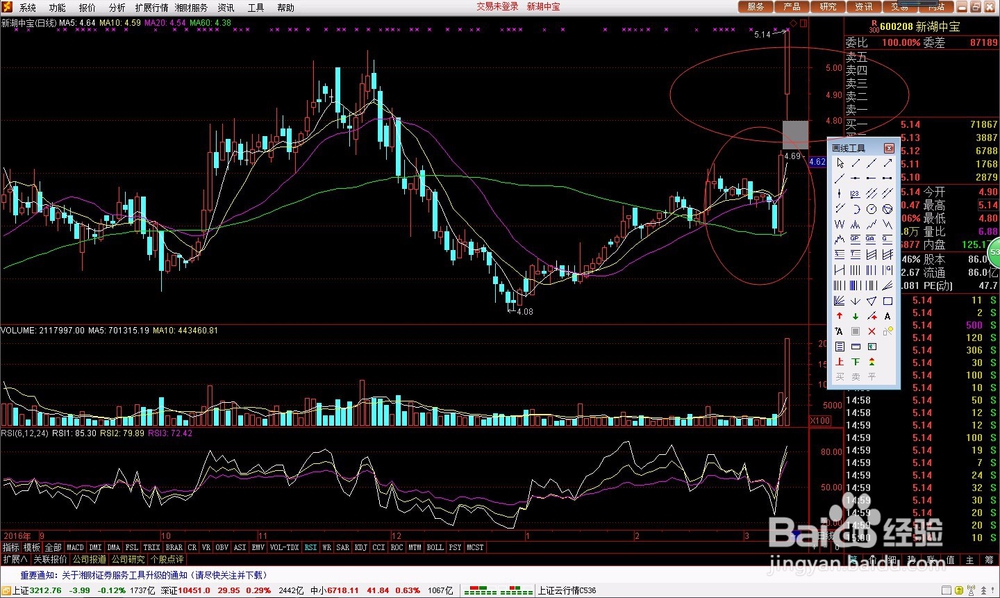
Task: Select the arrow line drawing tool
Action: tap(887, 163)
